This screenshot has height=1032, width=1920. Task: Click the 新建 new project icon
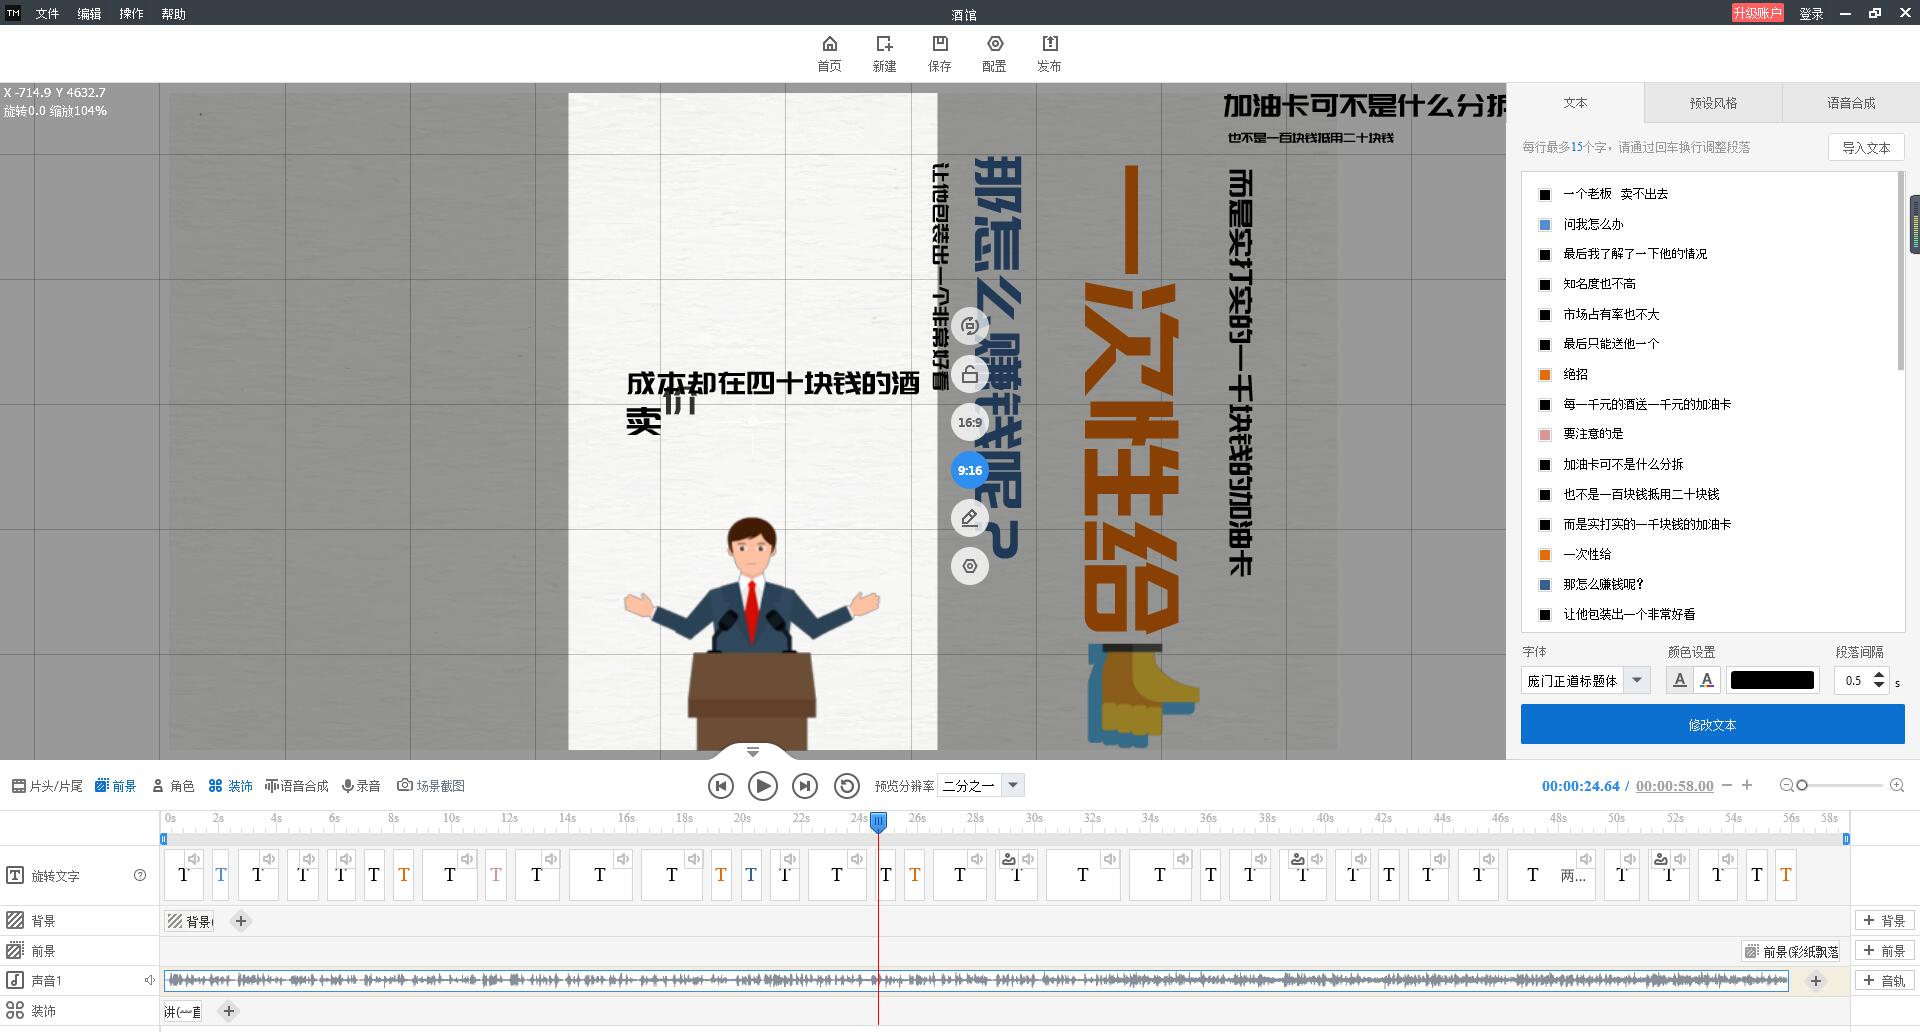coord(884,53)
